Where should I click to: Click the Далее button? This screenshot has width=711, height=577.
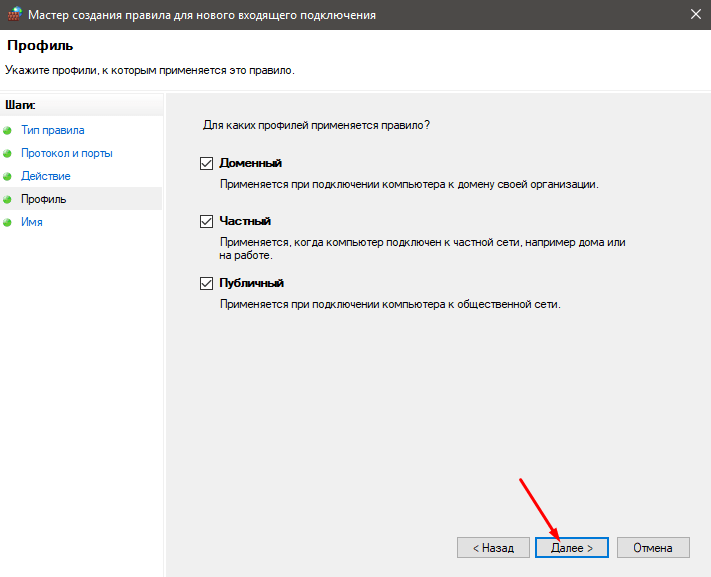[x=572, y=548]
